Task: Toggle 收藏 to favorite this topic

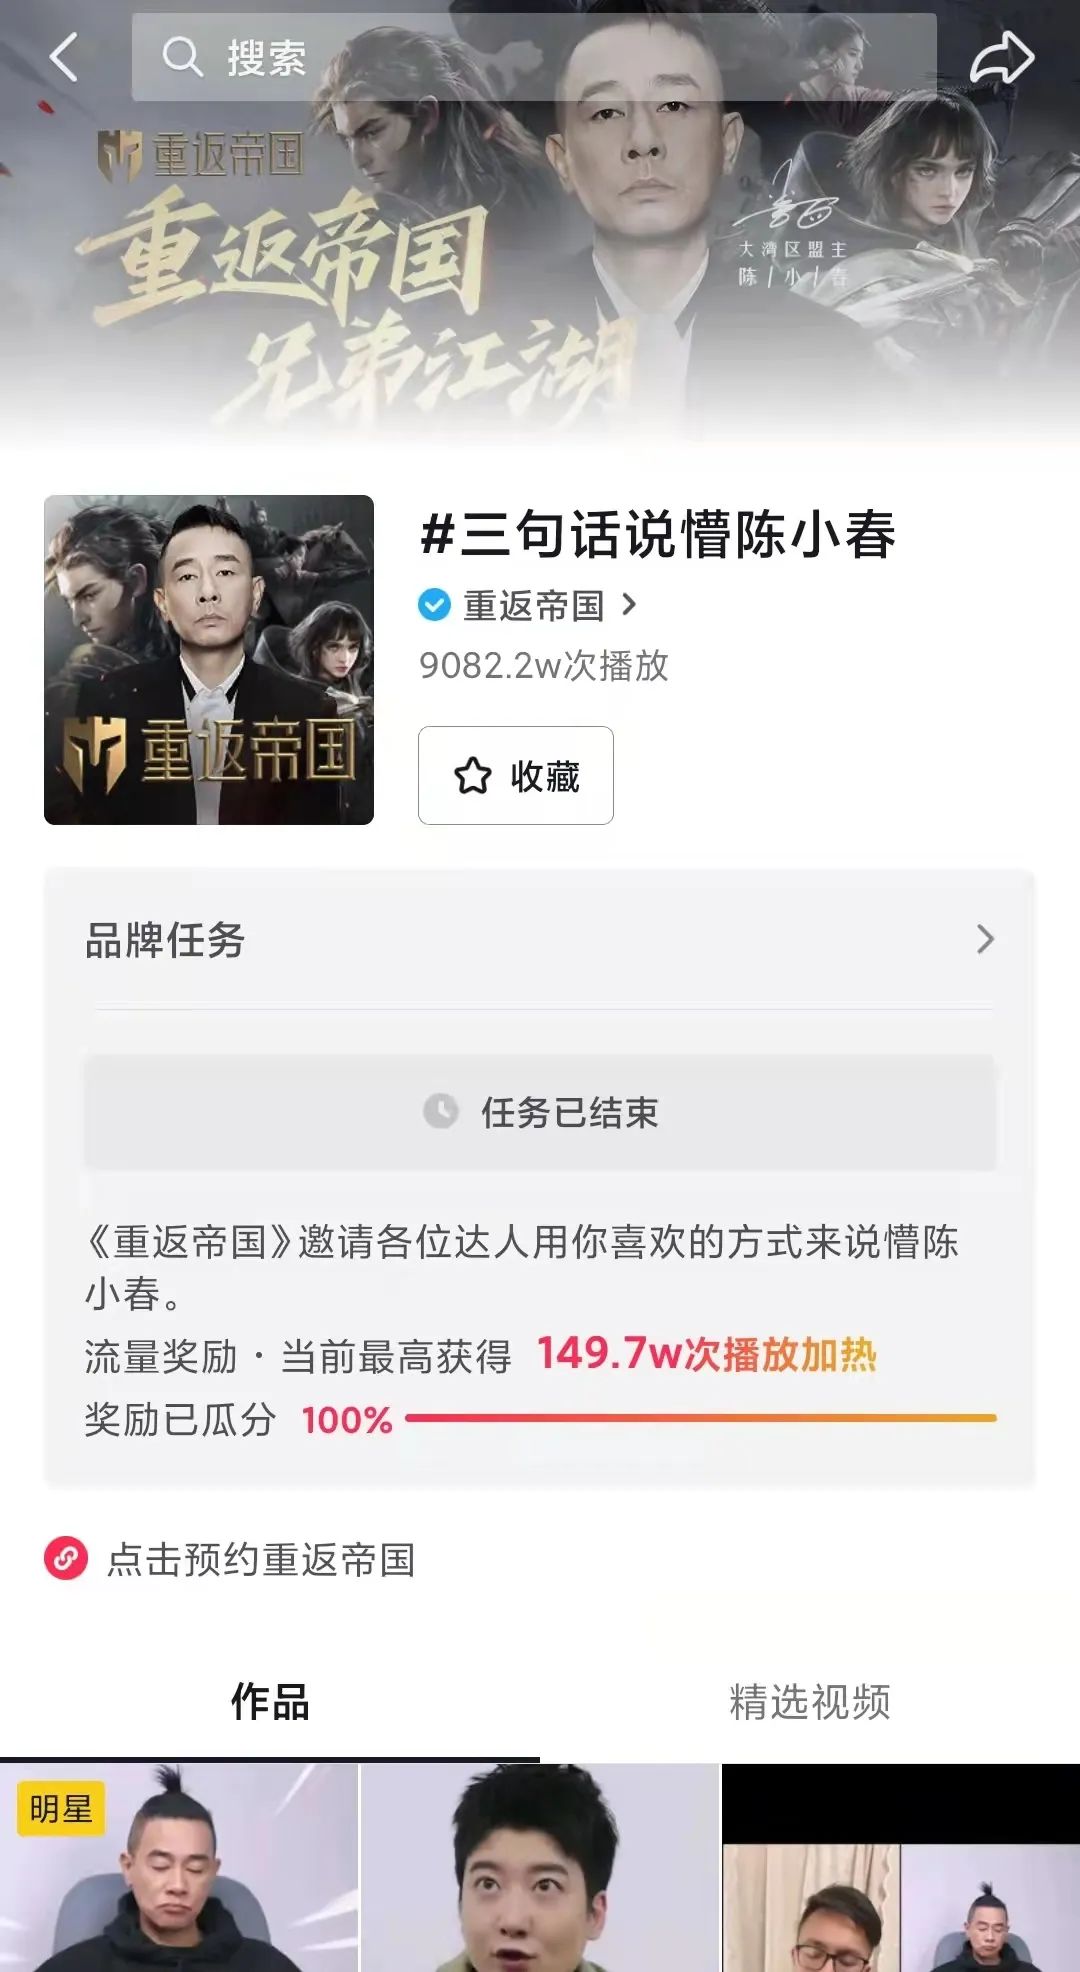Action: (515, 776)
